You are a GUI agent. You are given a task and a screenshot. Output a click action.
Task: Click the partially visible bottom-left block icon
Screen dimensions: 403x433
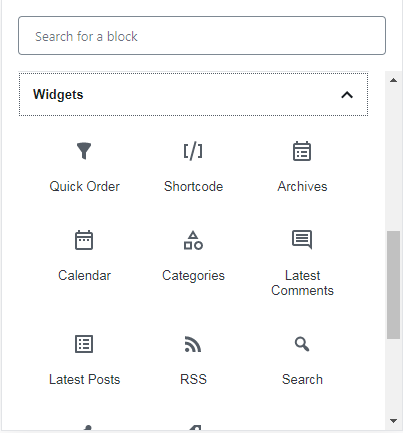click(87, 428)
